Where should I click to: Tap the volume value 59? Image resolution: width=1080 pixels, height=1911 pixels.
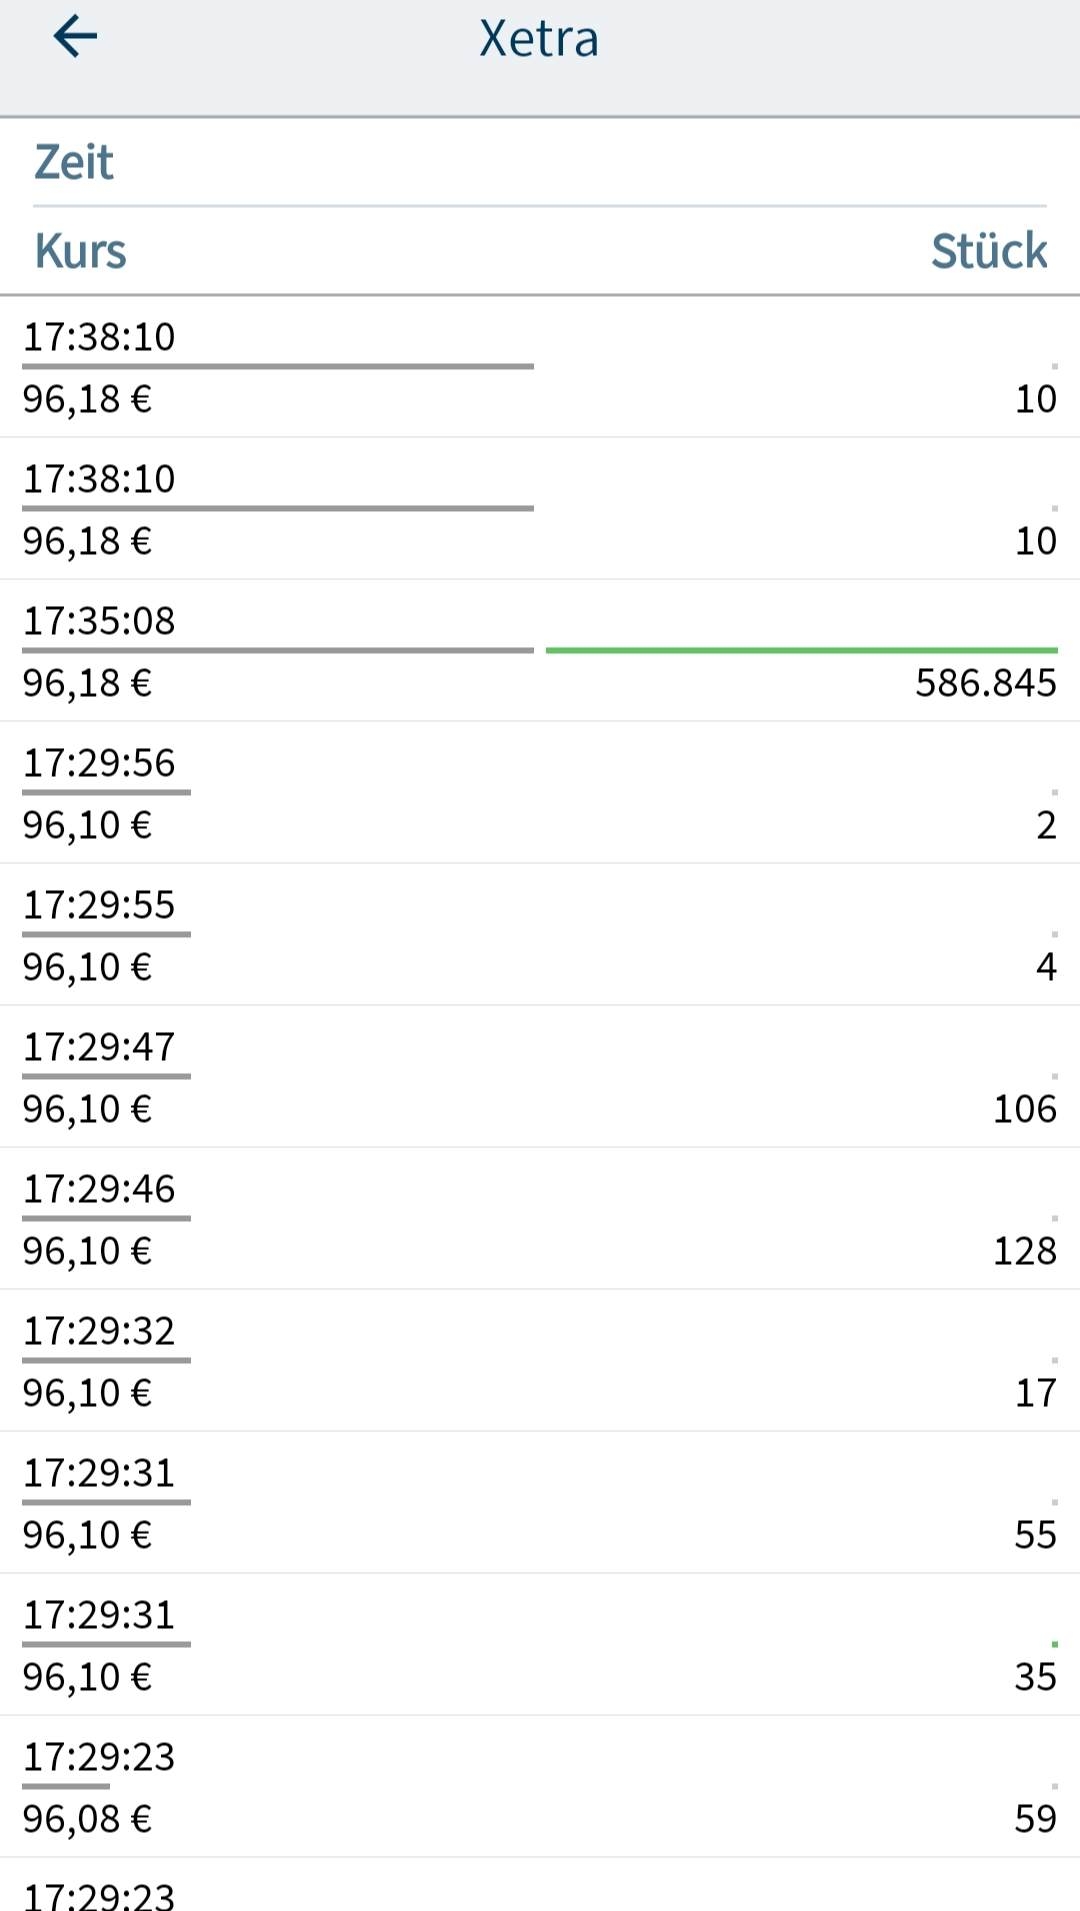1035,1819
